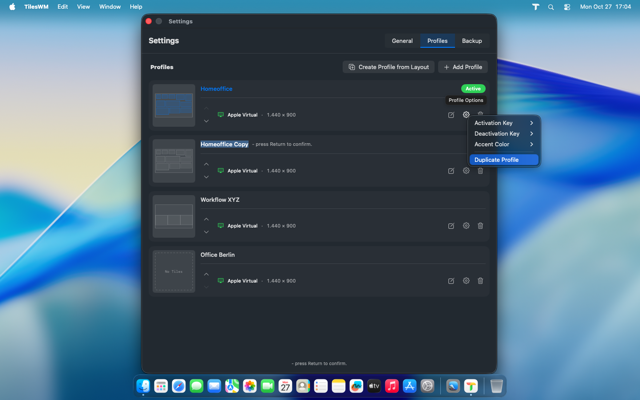Switch to the General tab
The width and height of the screenshot is (640, 400).
tap(402, 41)
